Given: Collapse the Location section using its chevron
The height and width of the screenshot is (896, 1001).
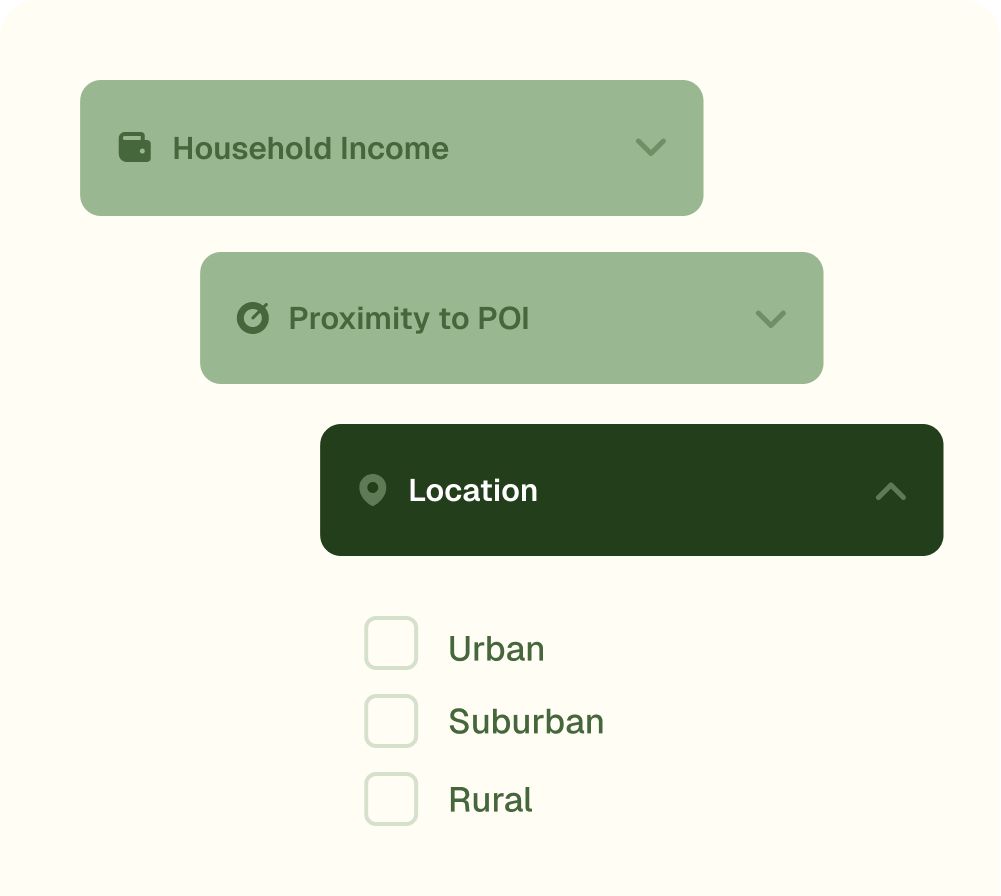Looking at the screenshot, I should pyautogui.click(x=890, y=491).
